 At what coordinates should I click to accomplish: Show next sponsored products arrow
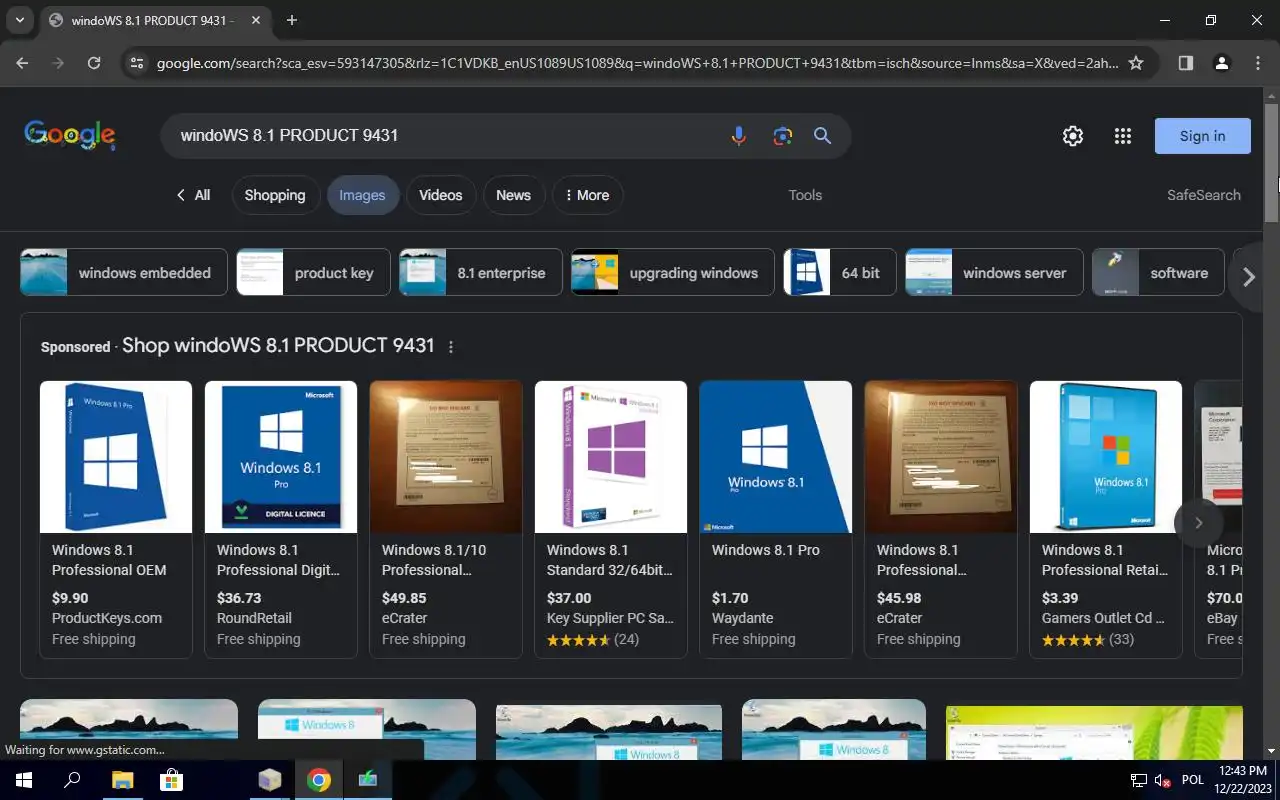[1198, 522]
